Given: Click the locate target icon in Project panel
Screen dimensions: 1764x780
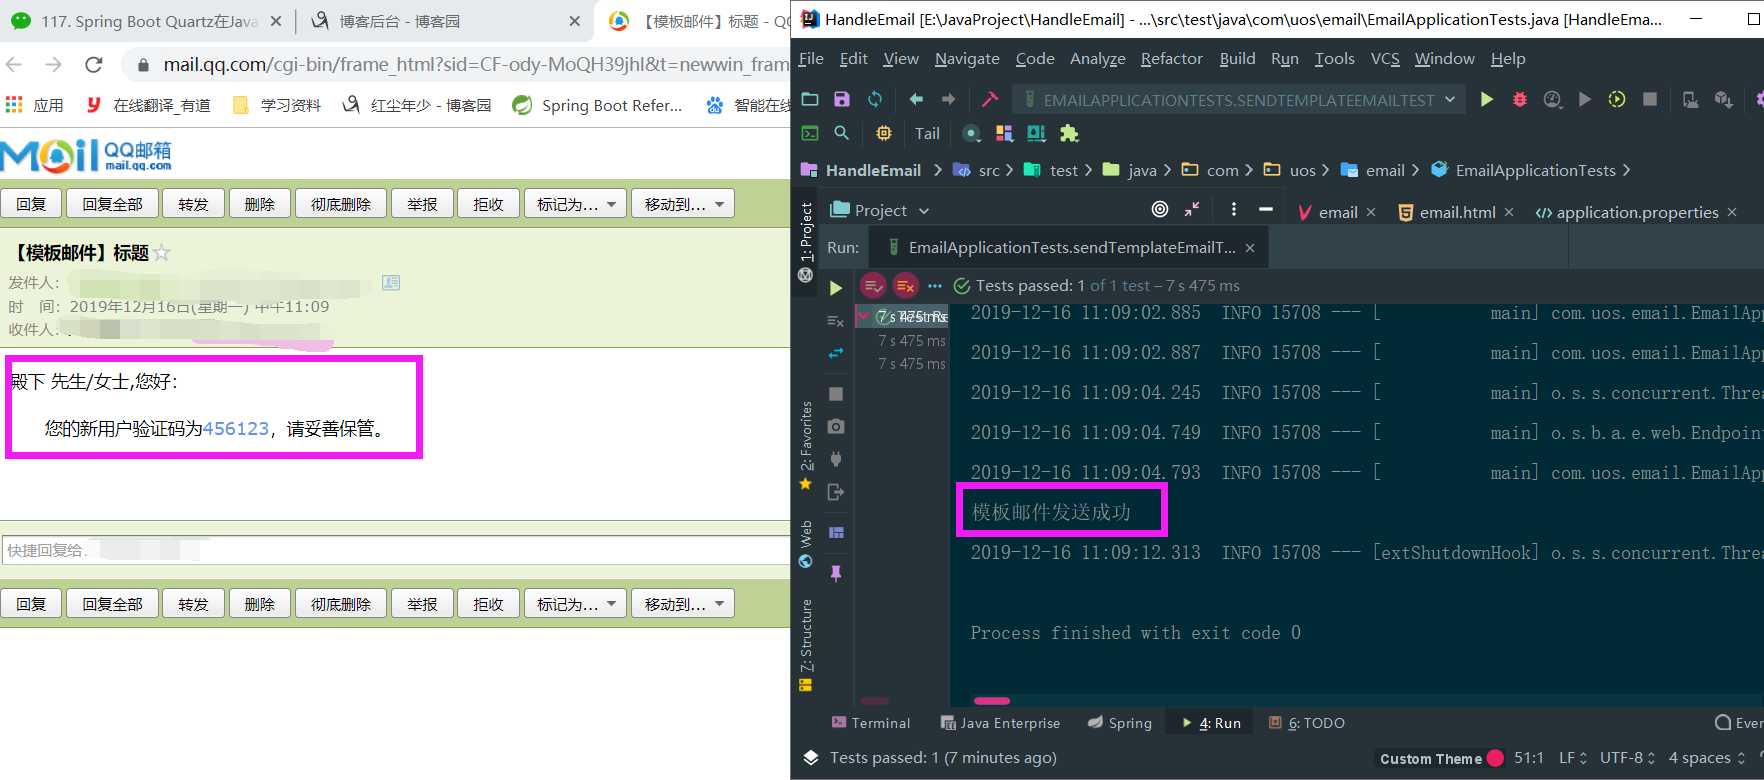Looking at the screenshot, I should (x=1160, y=209).
